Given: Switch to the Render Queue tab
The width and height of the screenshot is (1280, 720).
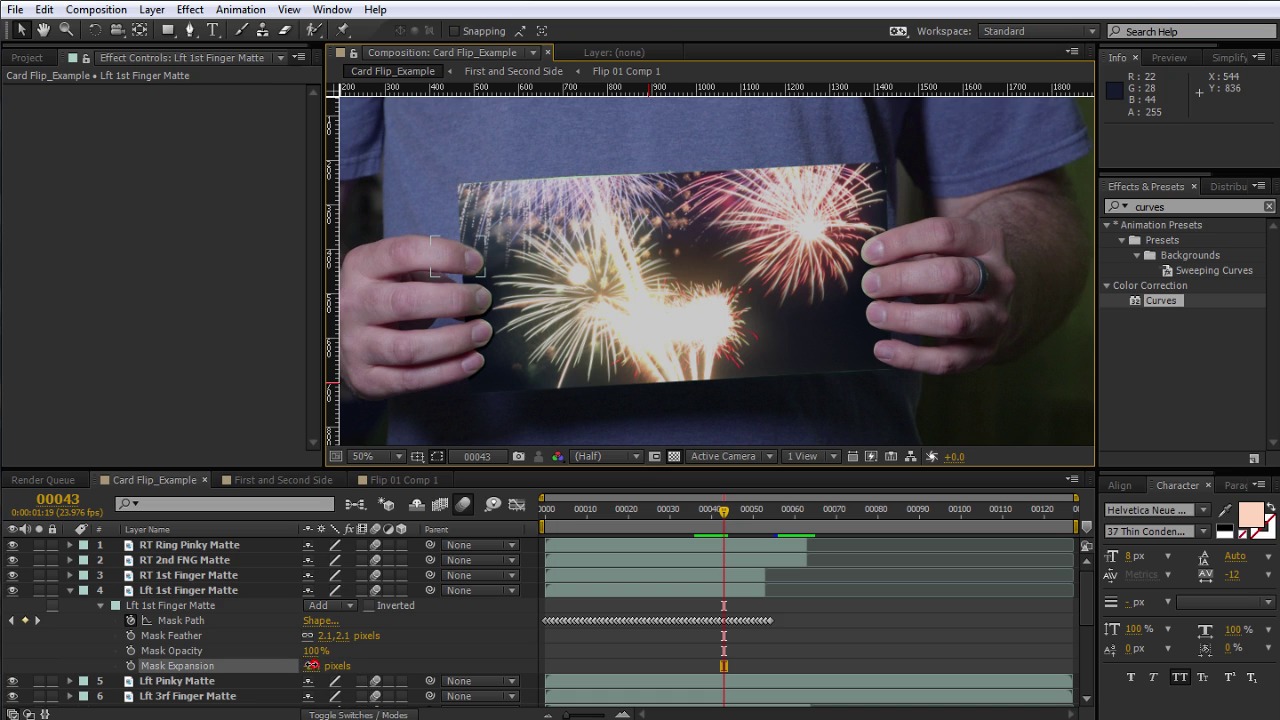Looking at the screenshot, I should (43, 480).
